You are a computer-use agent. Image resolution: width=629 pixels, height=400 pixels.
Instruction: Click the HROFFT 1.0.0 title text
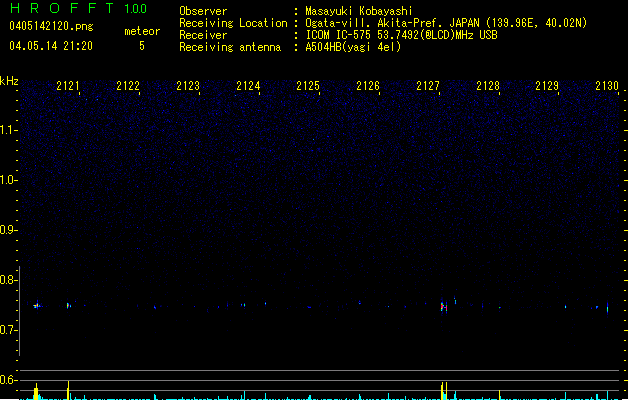[78, 8]
